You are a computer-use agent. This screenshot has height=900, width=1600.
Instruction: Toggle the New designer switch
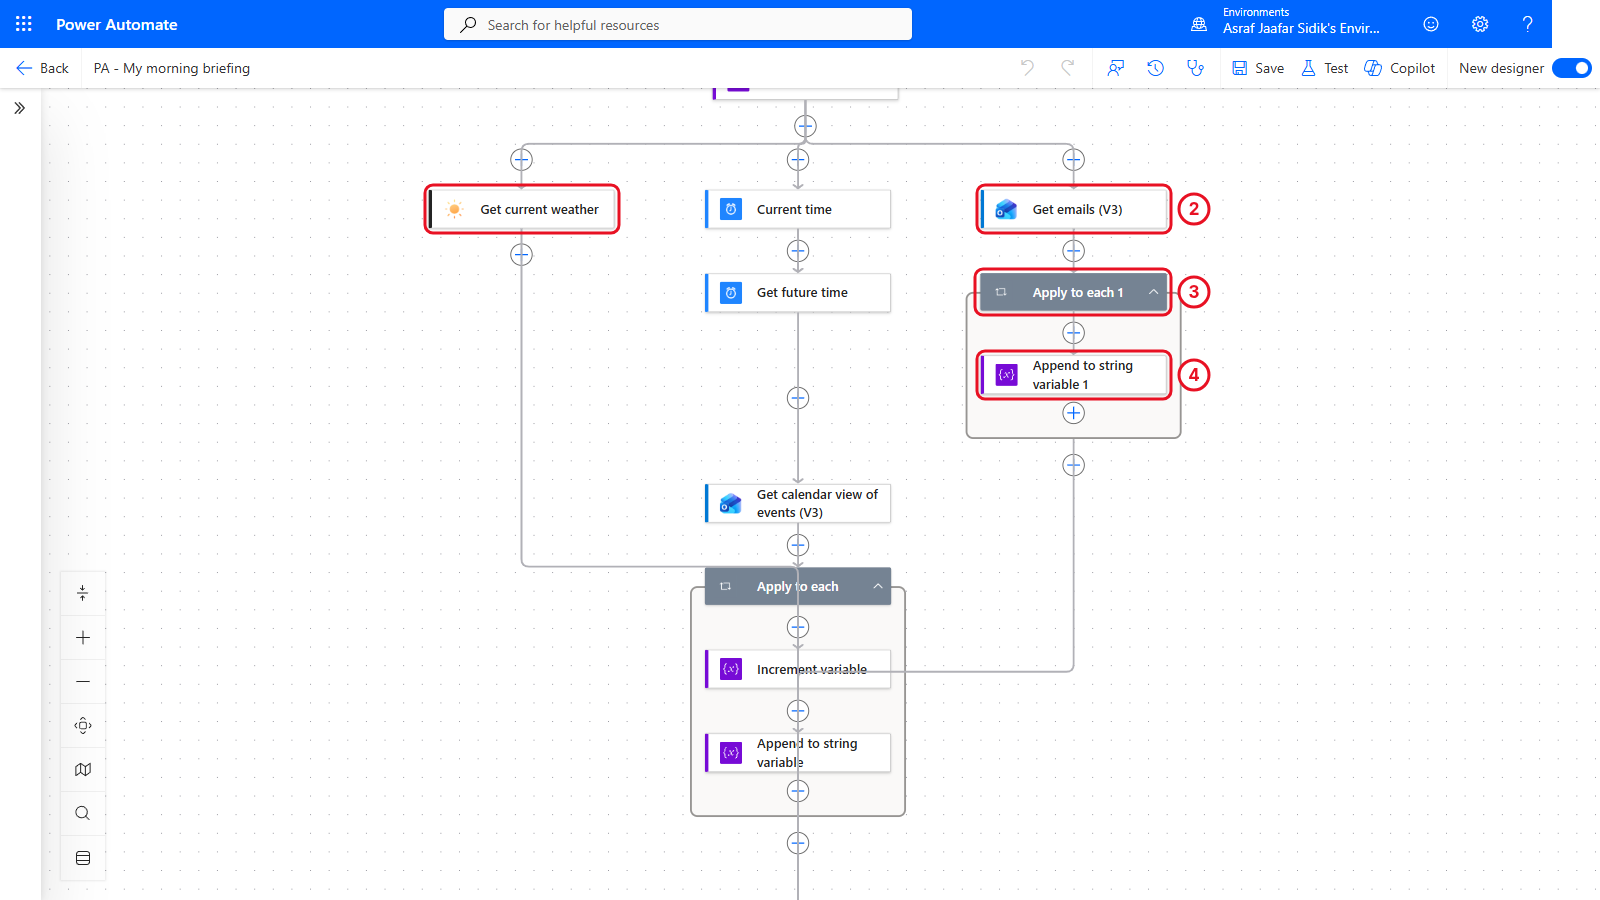(1571, 68)
